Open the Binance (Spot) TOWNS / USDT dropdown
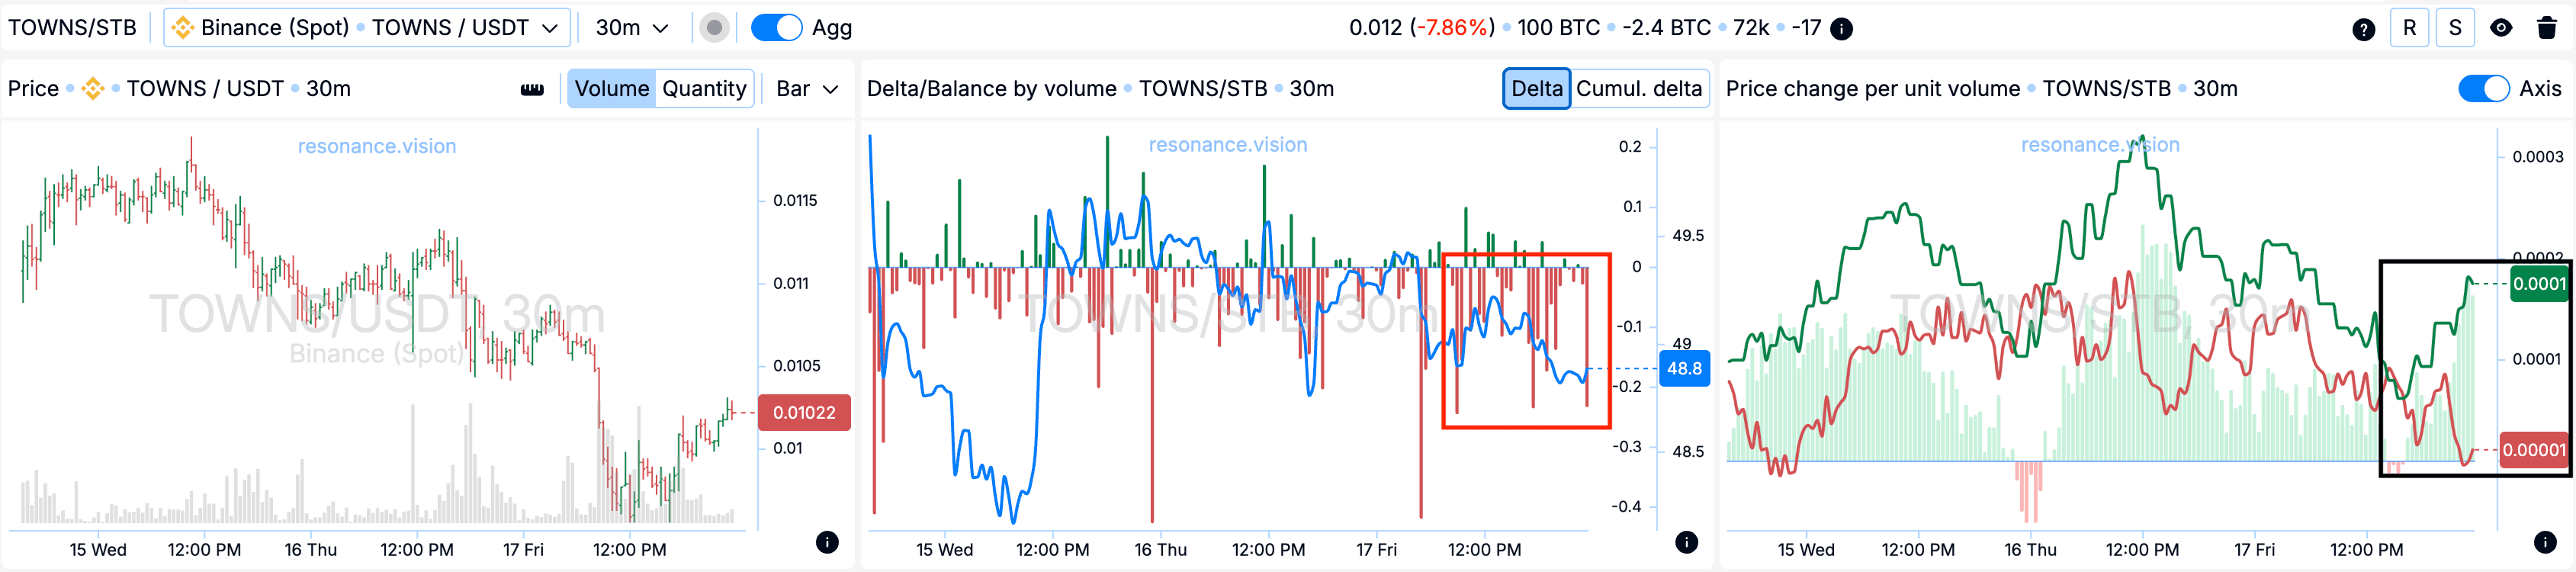2576x572 pixels. [x=367, y=28]
